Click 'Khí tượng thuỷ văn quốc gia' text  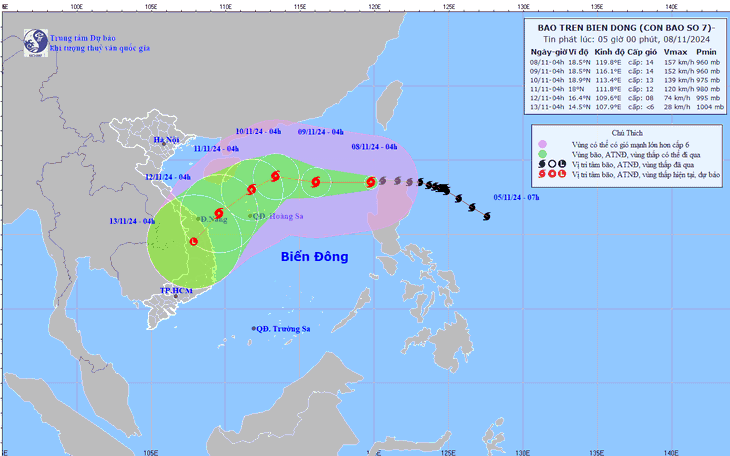(x=100, y=48)
